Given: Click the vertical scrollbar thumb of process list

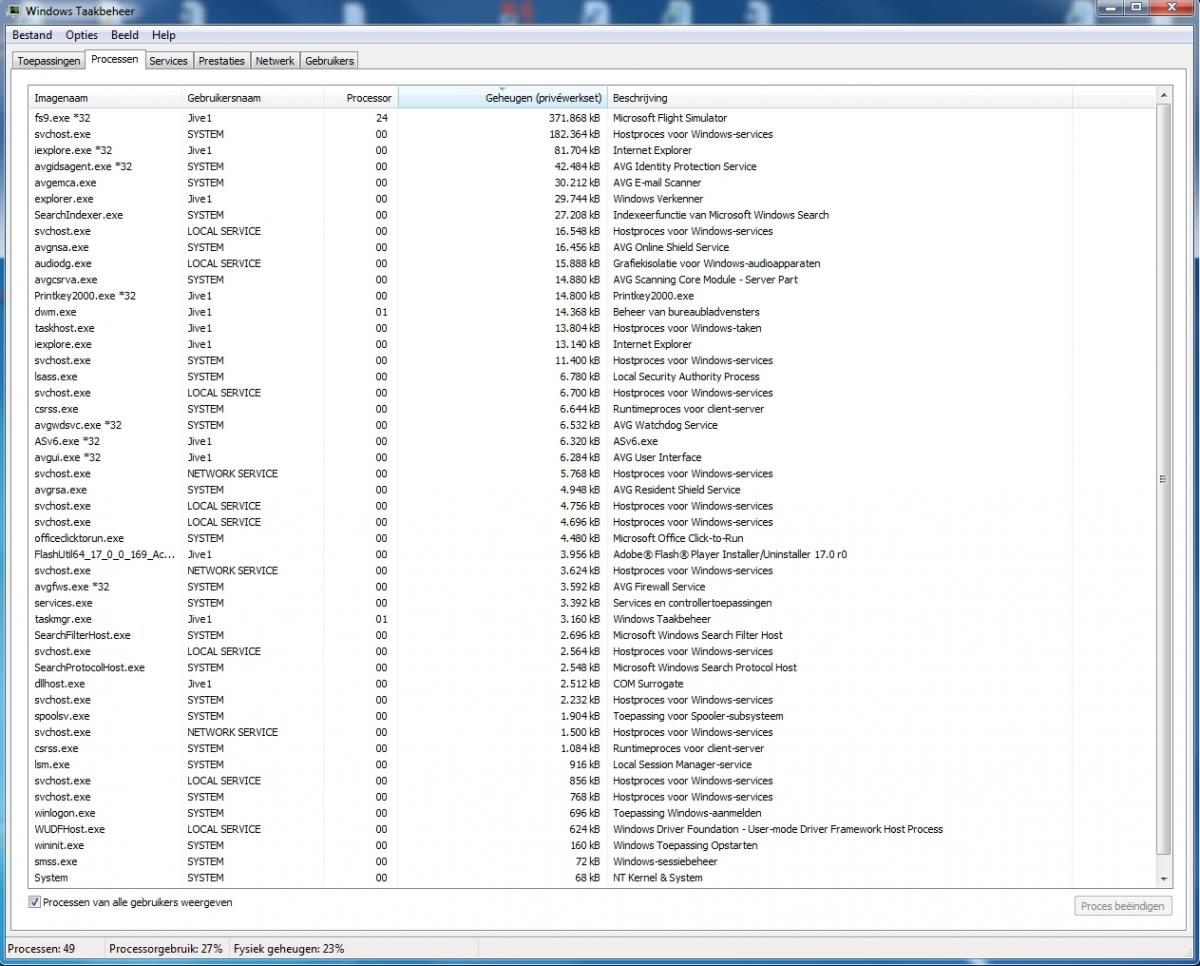Looking at the screenshot, I should tap(1163, 479).
